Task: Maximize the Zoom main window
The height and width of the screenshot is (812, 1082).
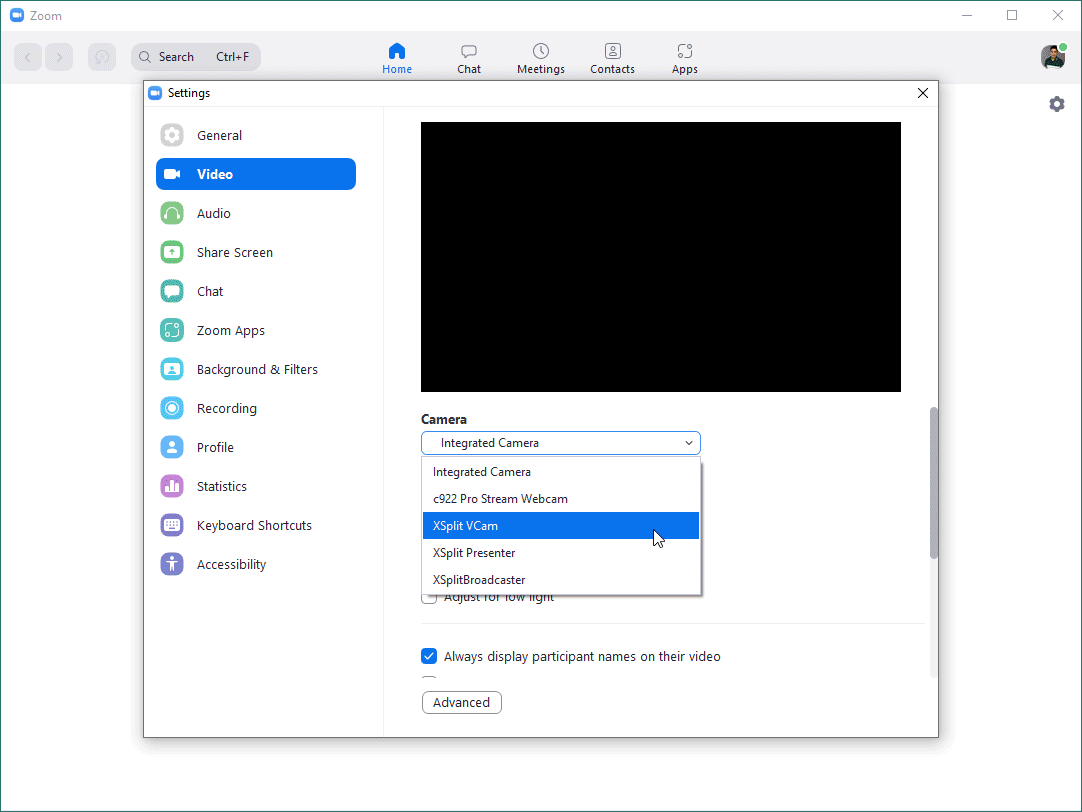Action: click(x=1012, y=15)
